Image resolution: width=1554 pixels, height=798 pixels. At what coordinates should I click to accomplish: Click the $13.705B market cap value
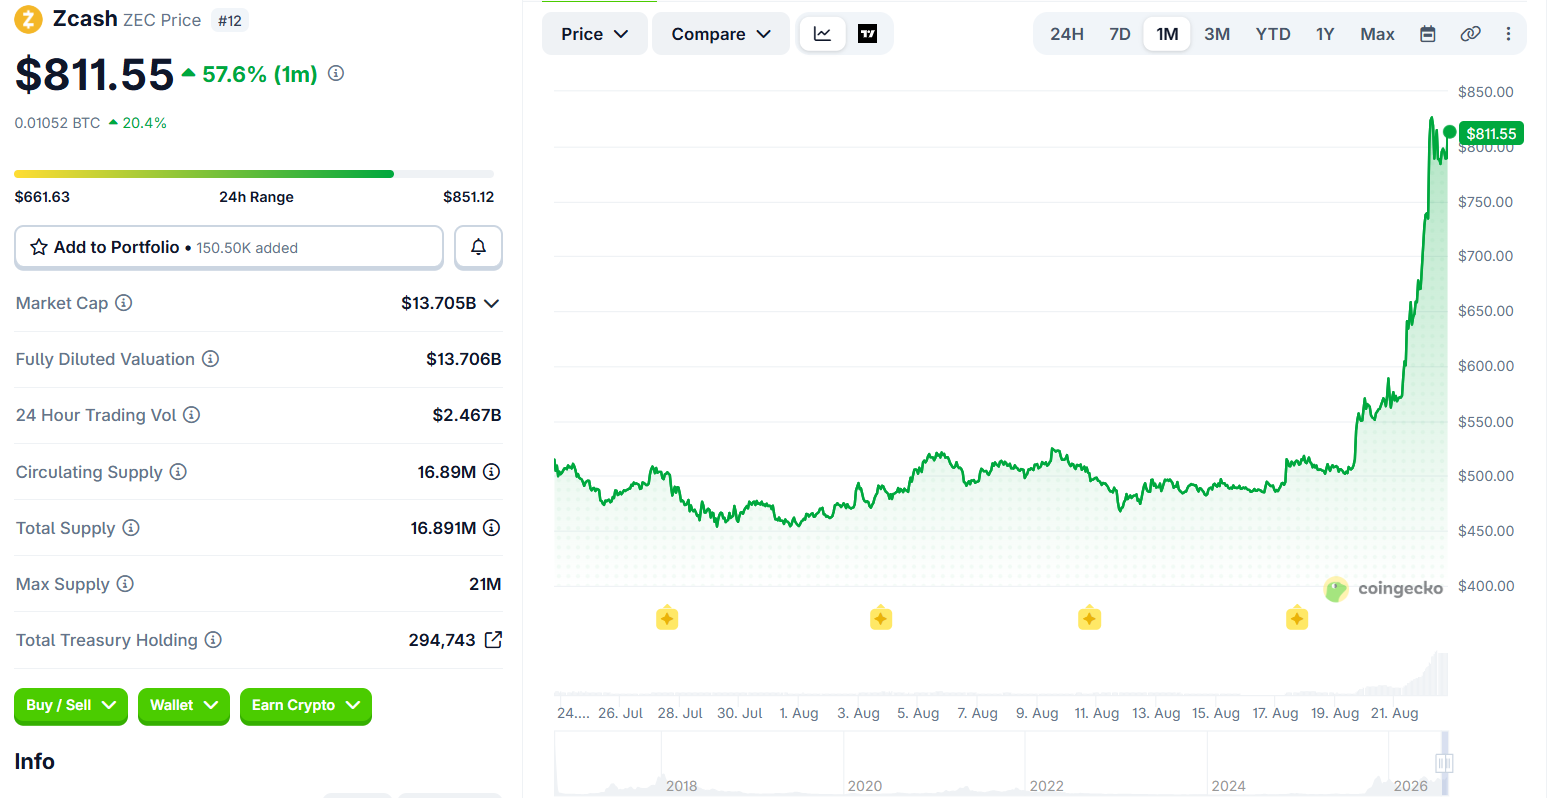coord(439,303)
